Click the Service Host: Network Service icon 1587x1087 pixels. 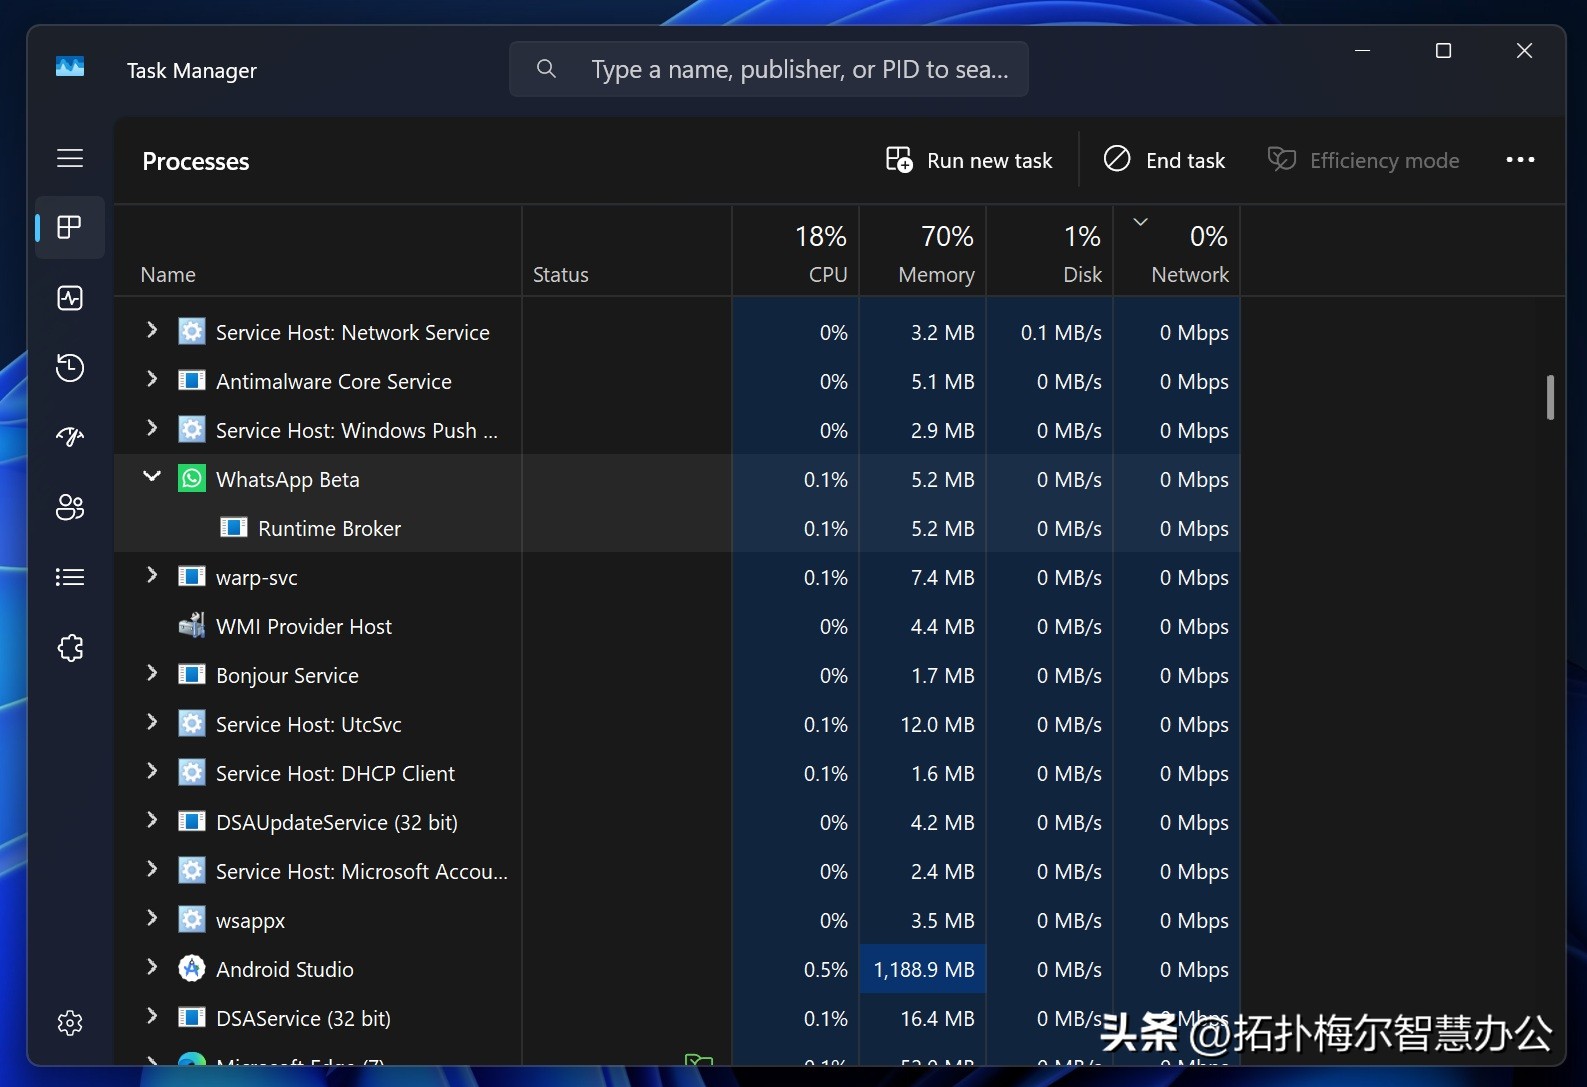pos(192,331)
